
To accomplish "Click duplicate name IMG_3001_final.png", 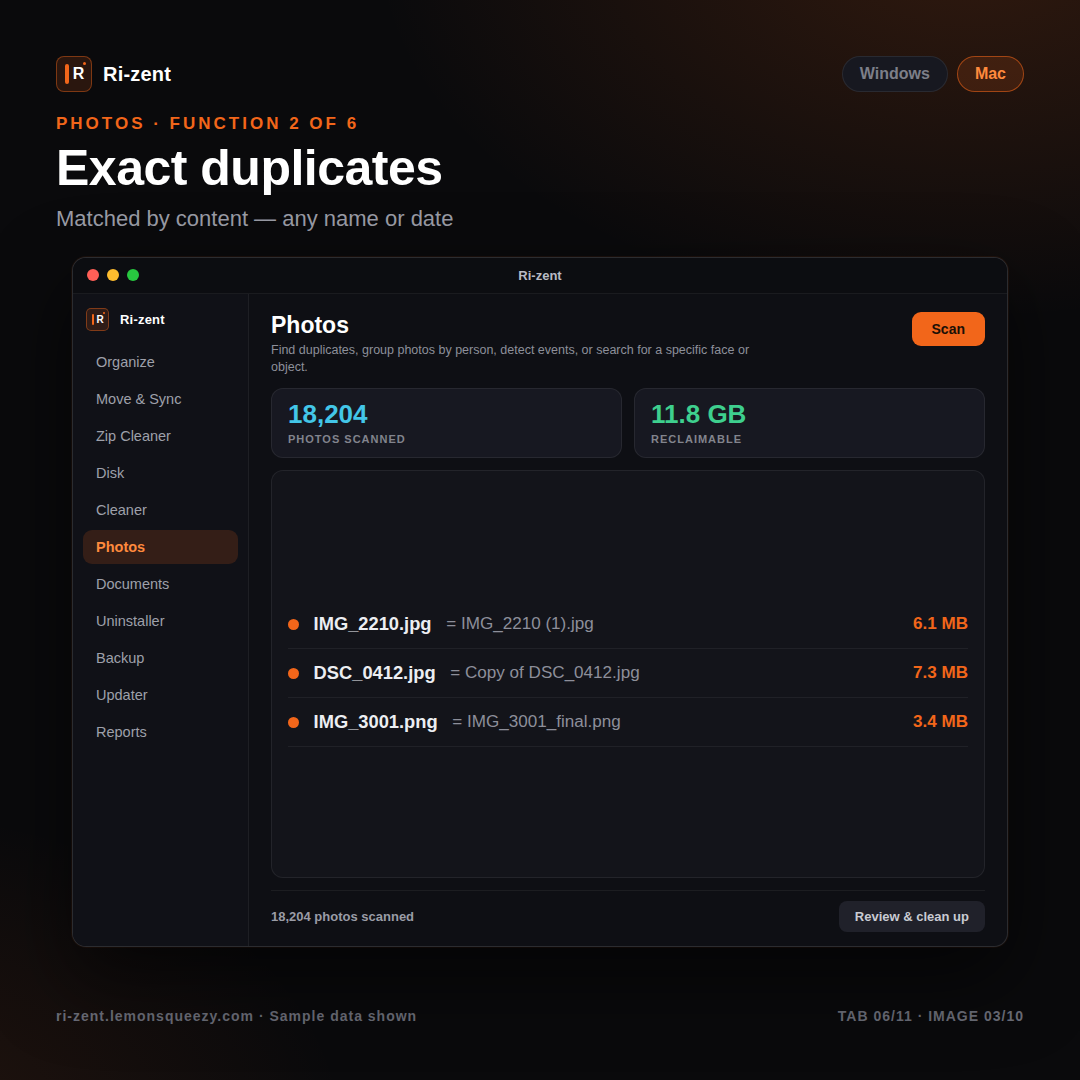I will [543, 721].
